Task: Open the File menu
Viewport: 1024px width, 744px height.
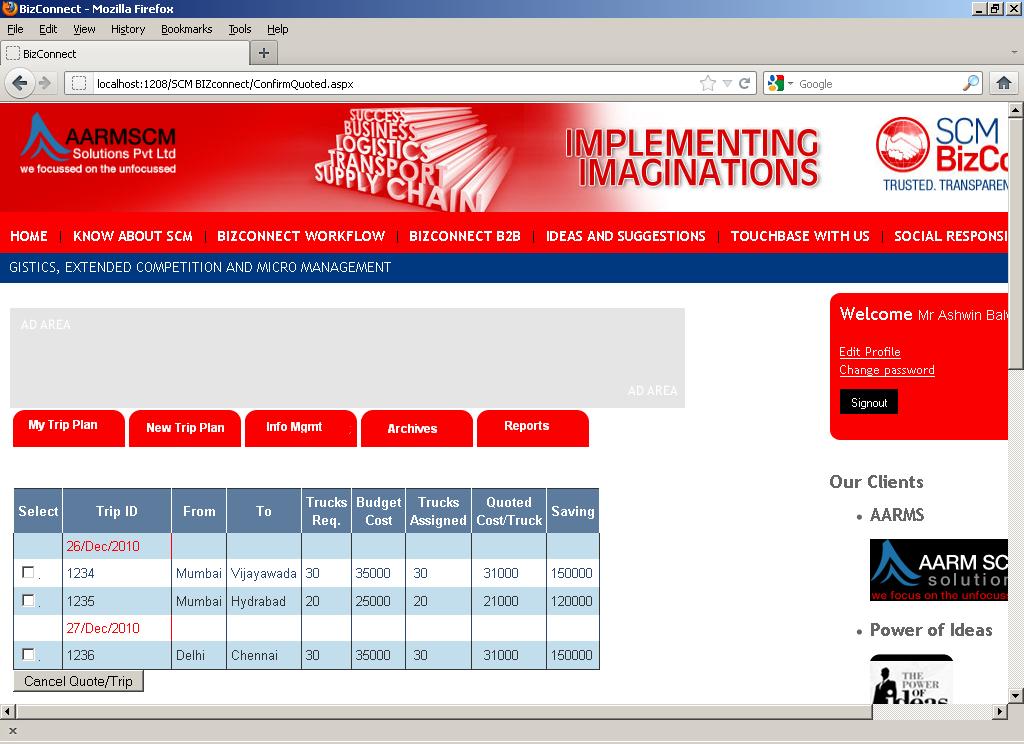Action: (x=15, y=29)
